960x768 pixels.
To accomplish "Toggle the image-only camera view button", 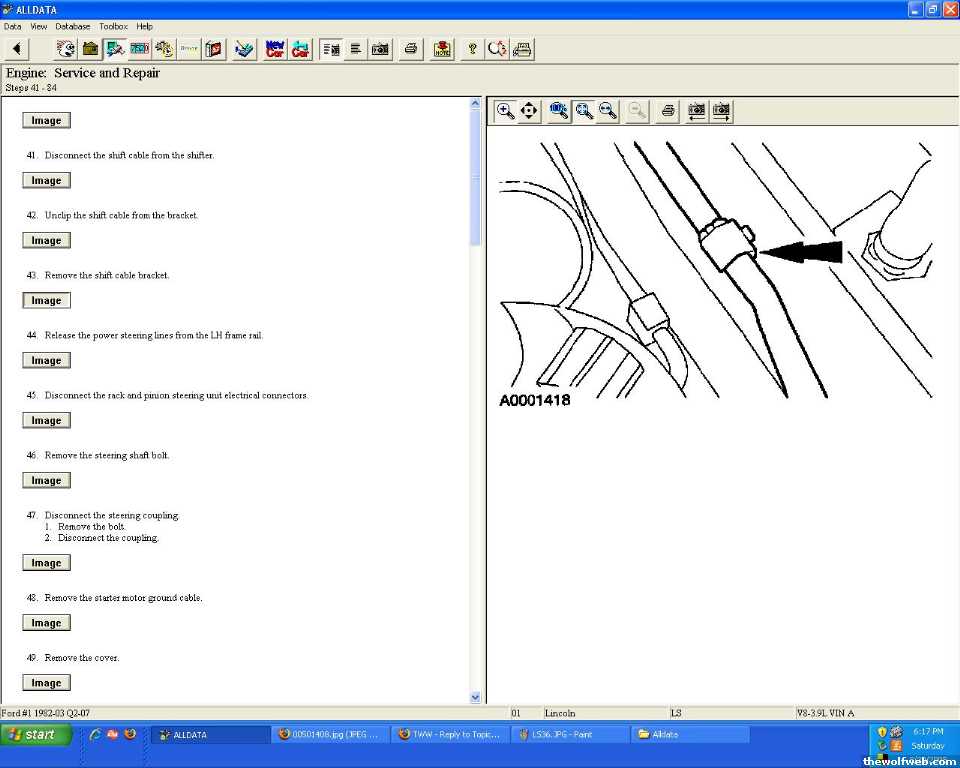I will tap(380, 49).
